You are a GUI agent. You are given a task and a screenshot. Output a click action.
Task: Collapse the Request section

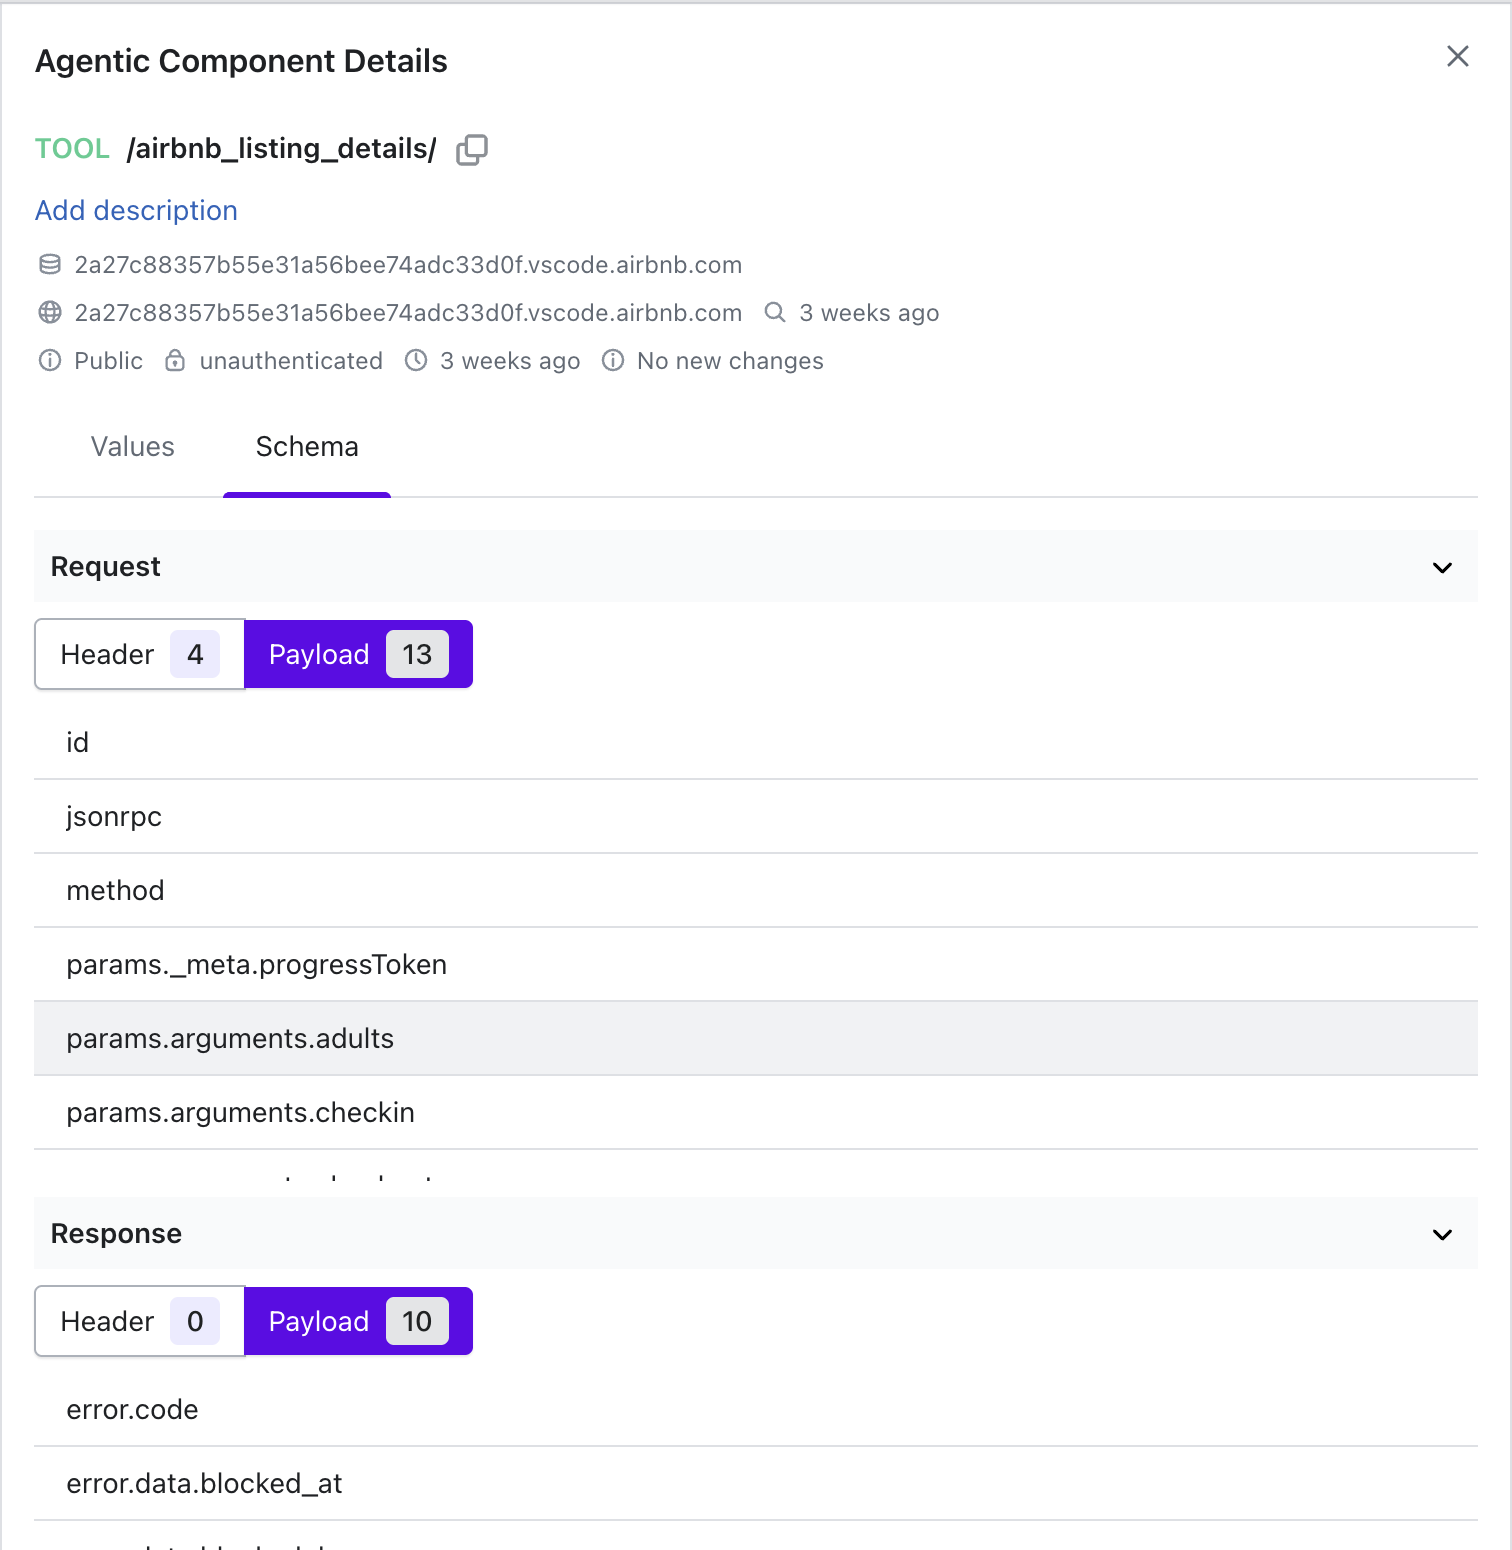pyautogui.click(x=1441, y=568)
